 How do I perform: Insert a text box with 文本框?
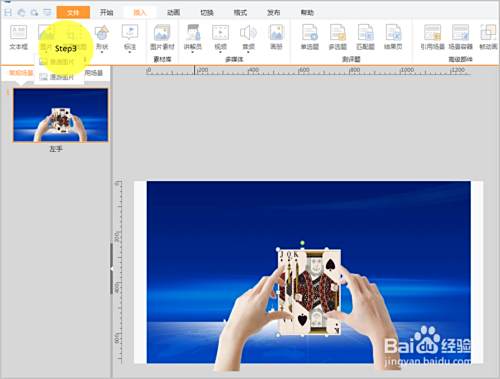coord(19,37)
